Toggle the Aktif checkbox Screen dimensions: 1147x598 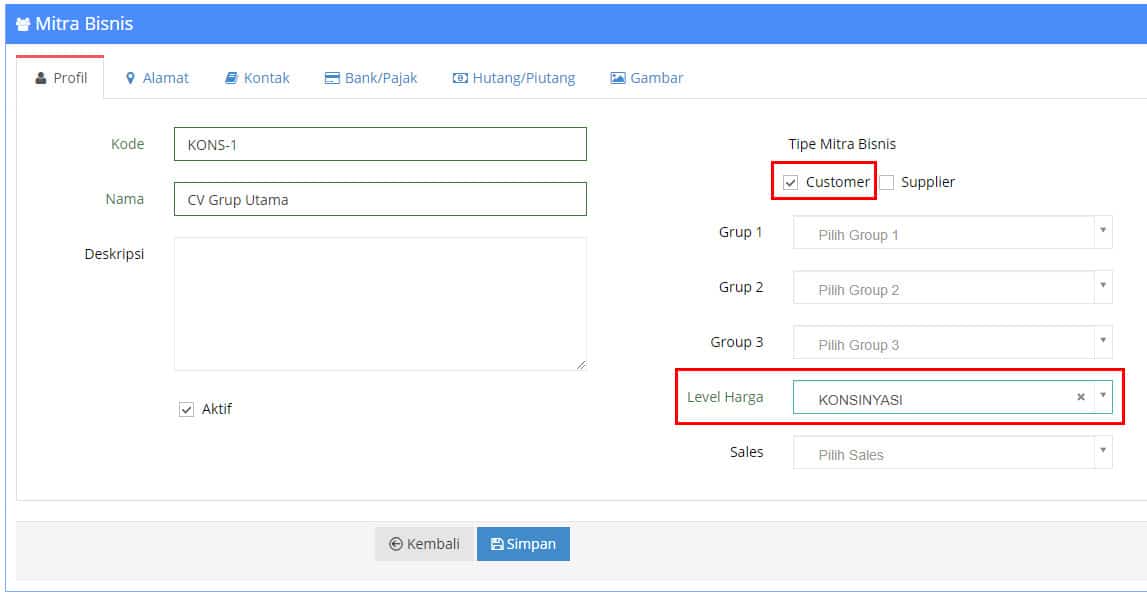(187, 409)
